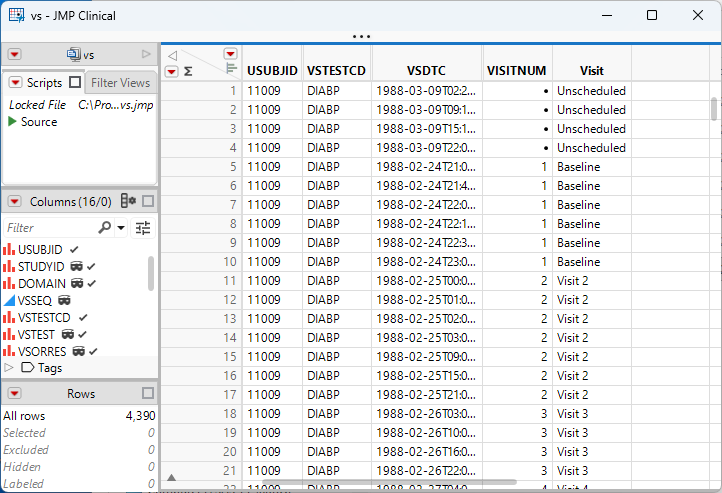The image size is (722, 493).
Task: Click the columns list vertical scrollbar
Action: pos(151,272)
